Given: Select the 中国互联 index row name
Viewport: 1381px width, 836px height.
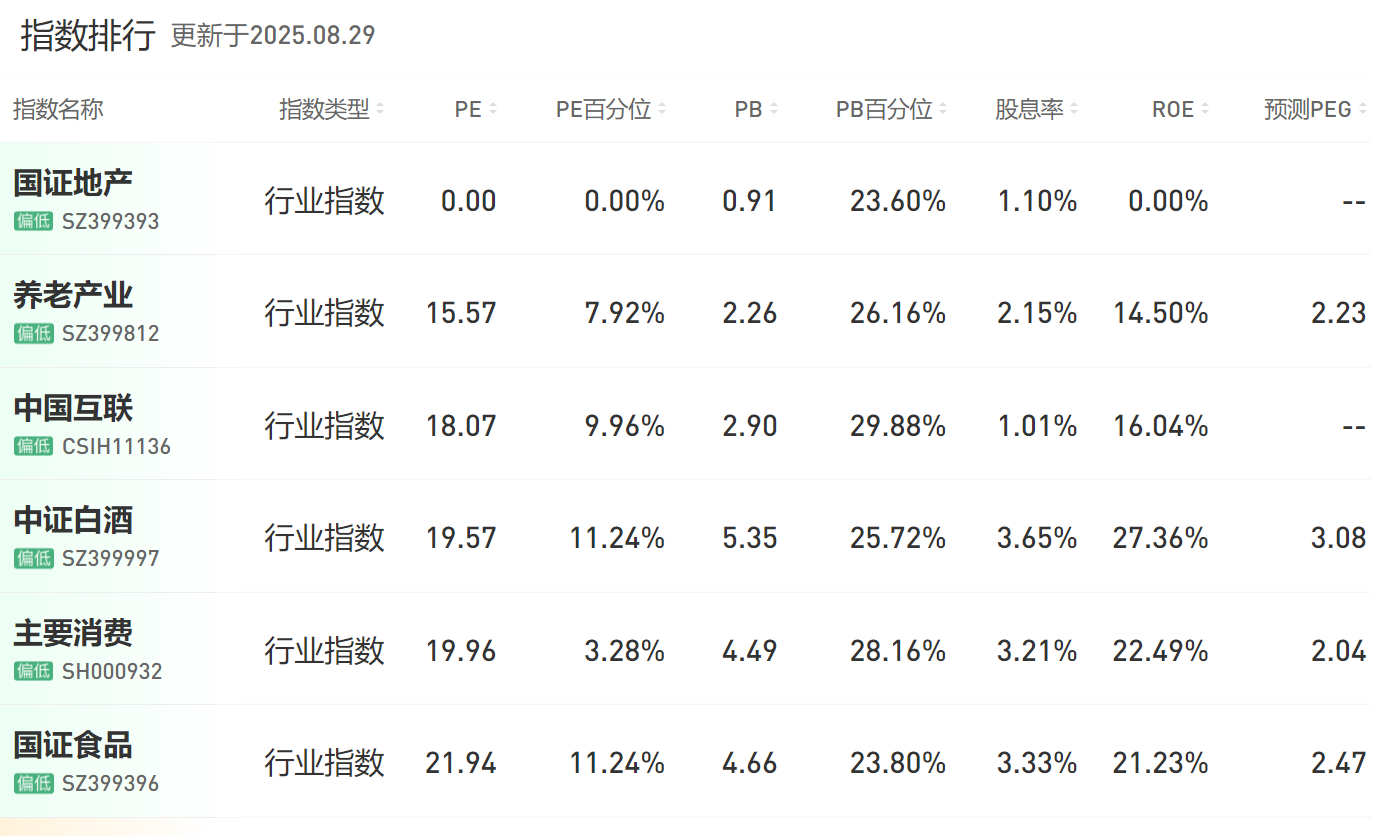Looking at the screenshot, I should coord(73,408).
